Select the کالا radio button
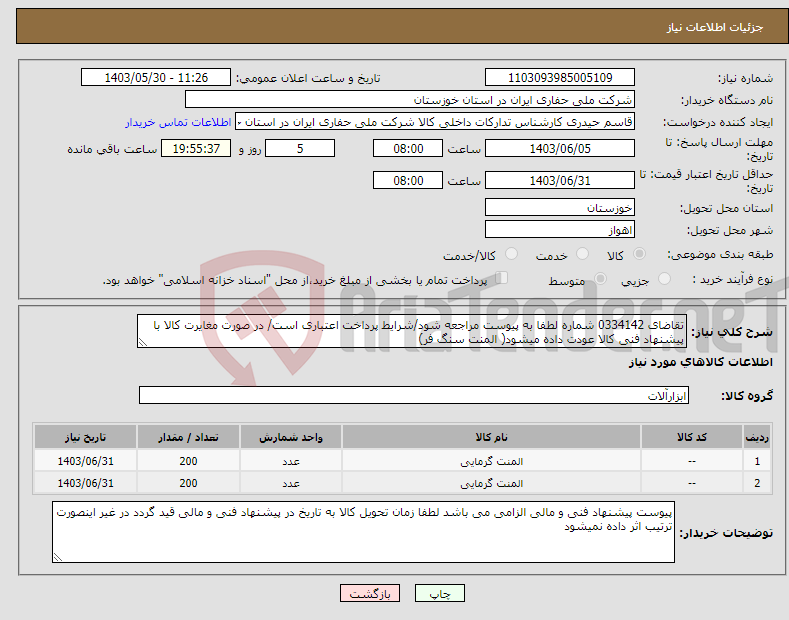This screenshot has width=789, height=620. 639,254
